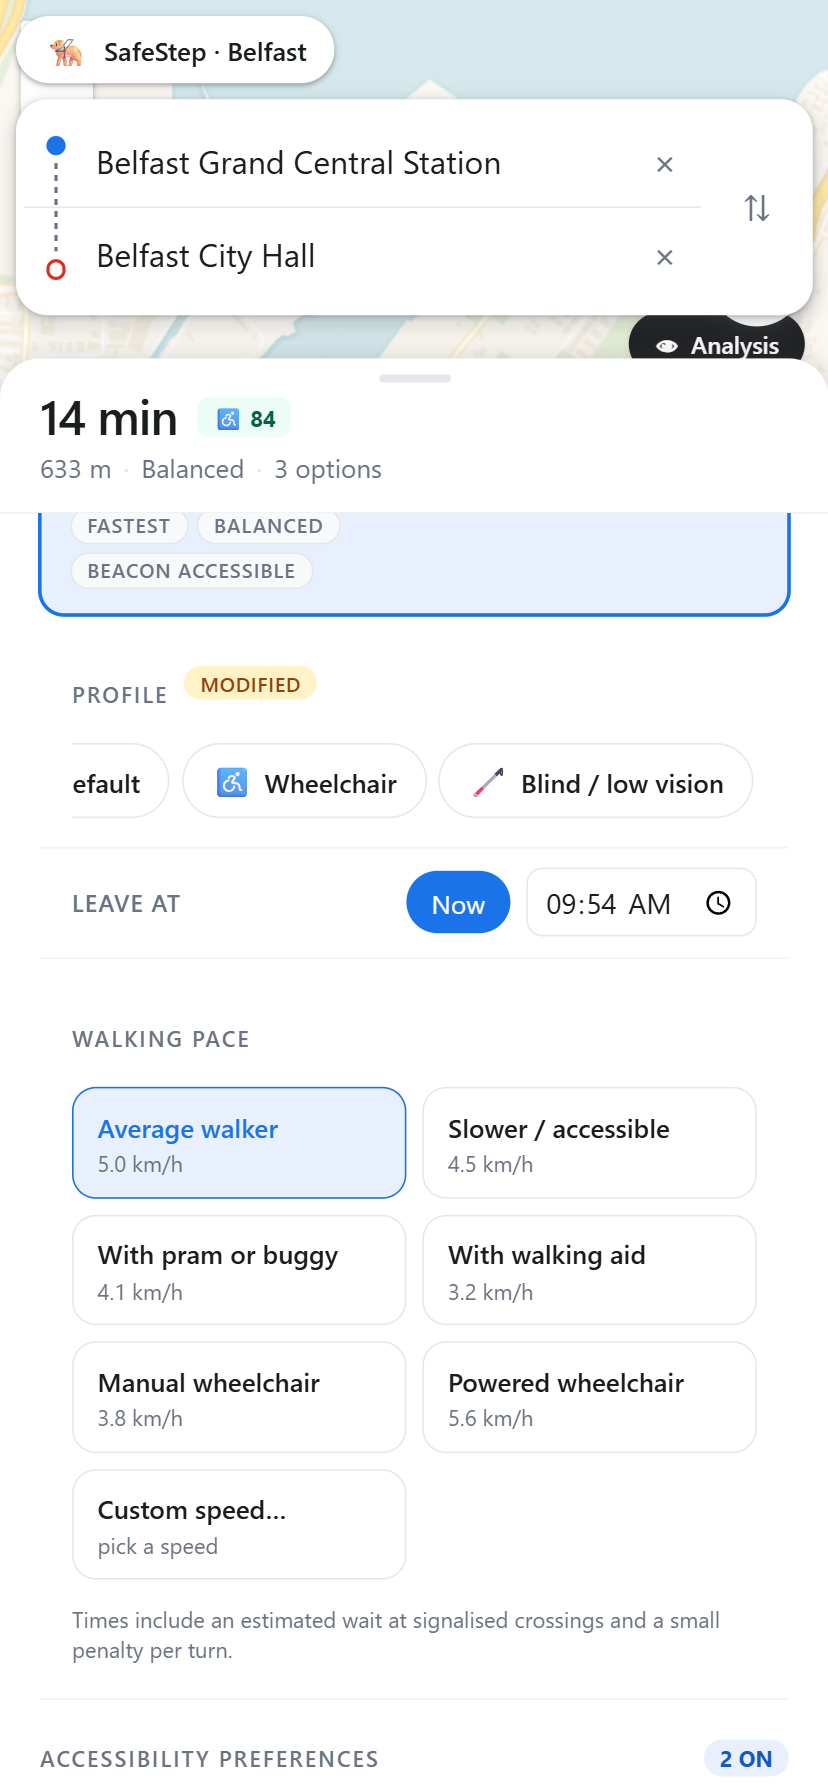Grab the bottom sheet drag handle
828x1792 pixels.
coord(415,378)
